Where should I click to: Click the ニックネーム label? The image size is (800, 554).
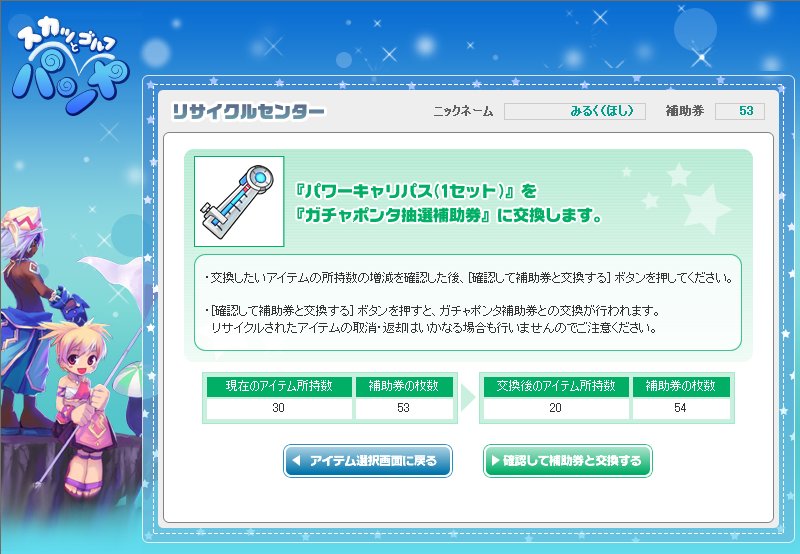463,111
